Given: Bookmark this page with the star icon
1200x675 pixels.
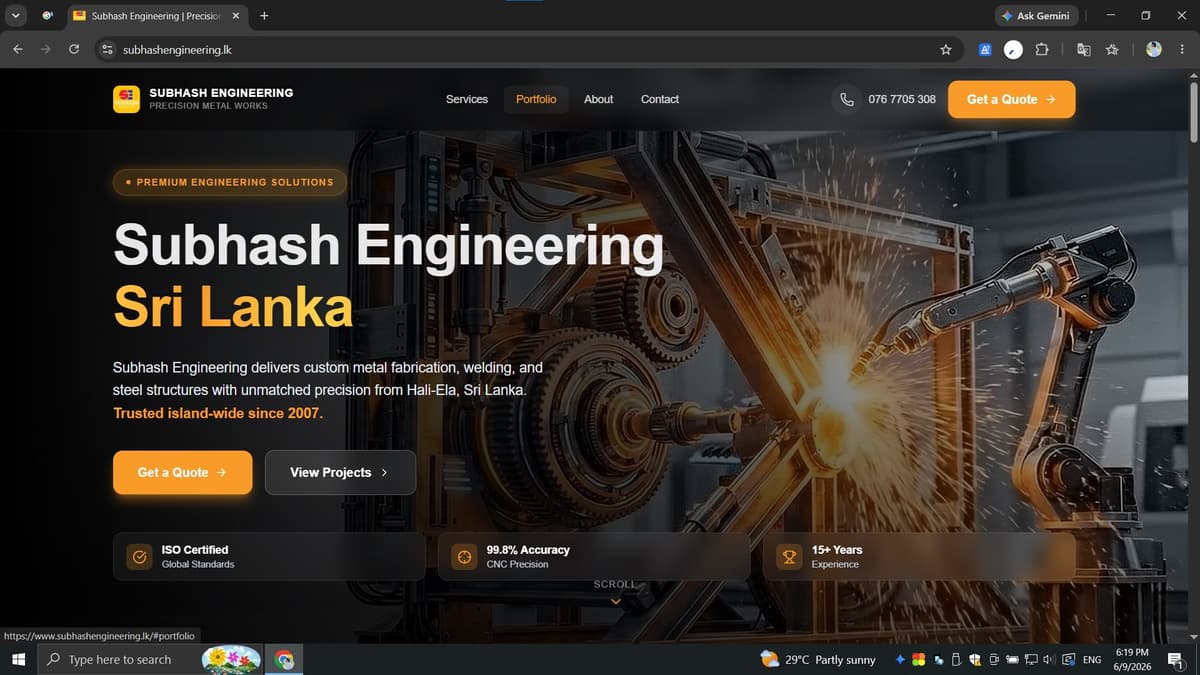Looking at the screenshot, I should point(946,49).
